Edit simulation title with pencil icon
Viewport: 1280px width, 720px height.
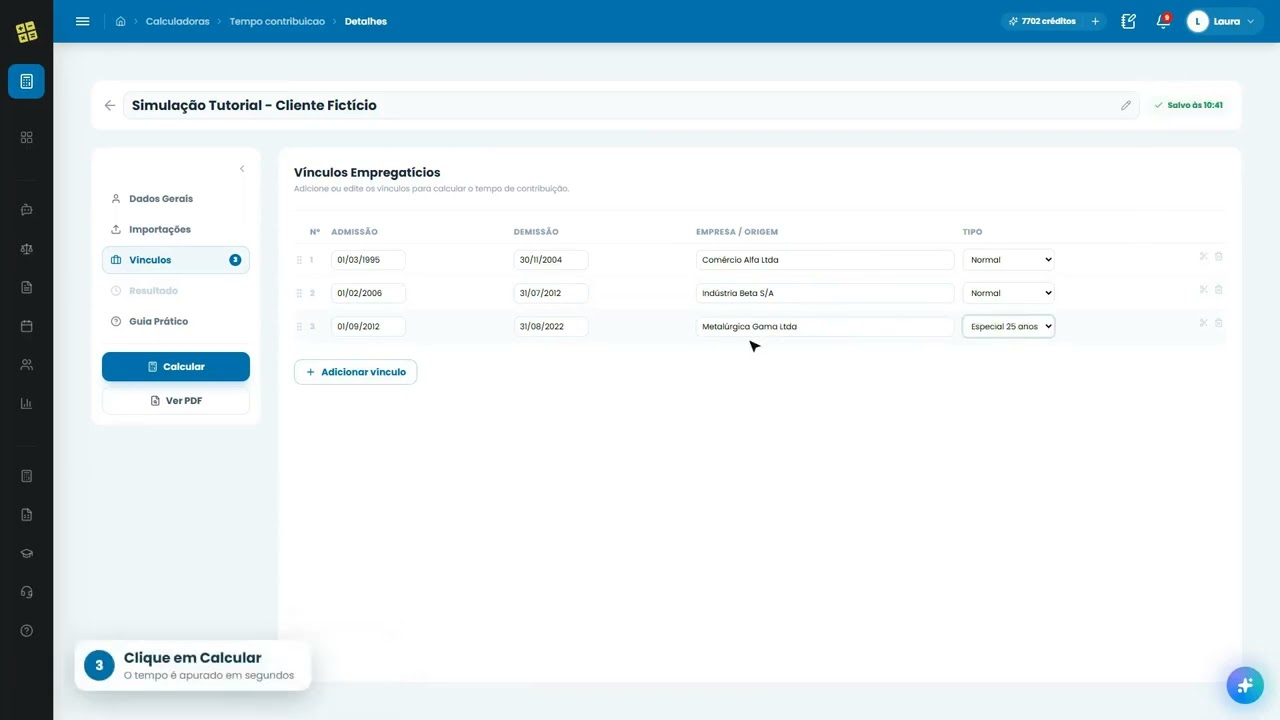point(1126,105)
